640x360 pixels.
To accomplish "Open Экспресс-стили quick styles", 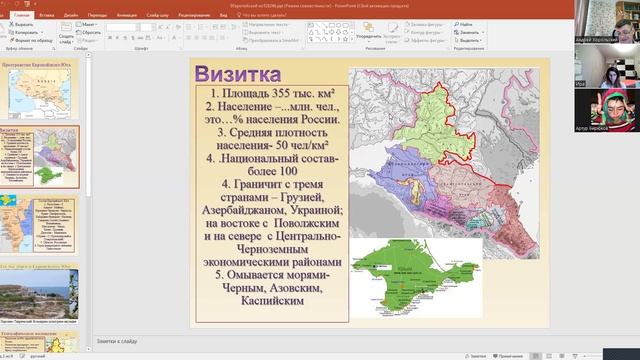I will point(392,32).
